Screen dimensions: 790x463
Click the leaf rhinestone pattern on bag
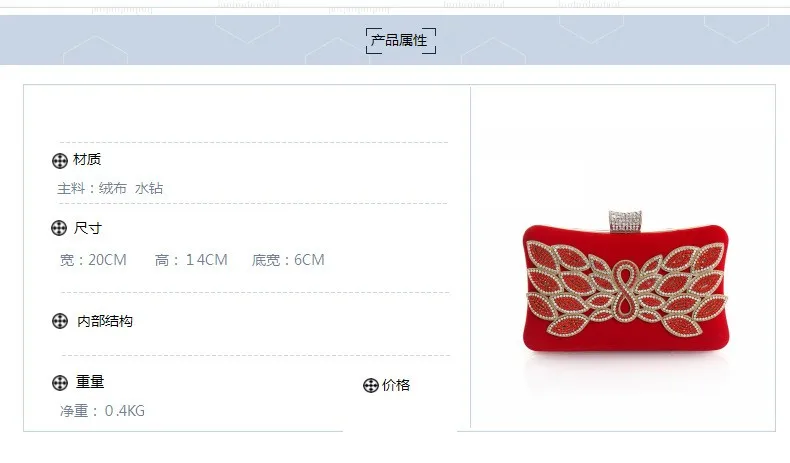tap(626, 289)
